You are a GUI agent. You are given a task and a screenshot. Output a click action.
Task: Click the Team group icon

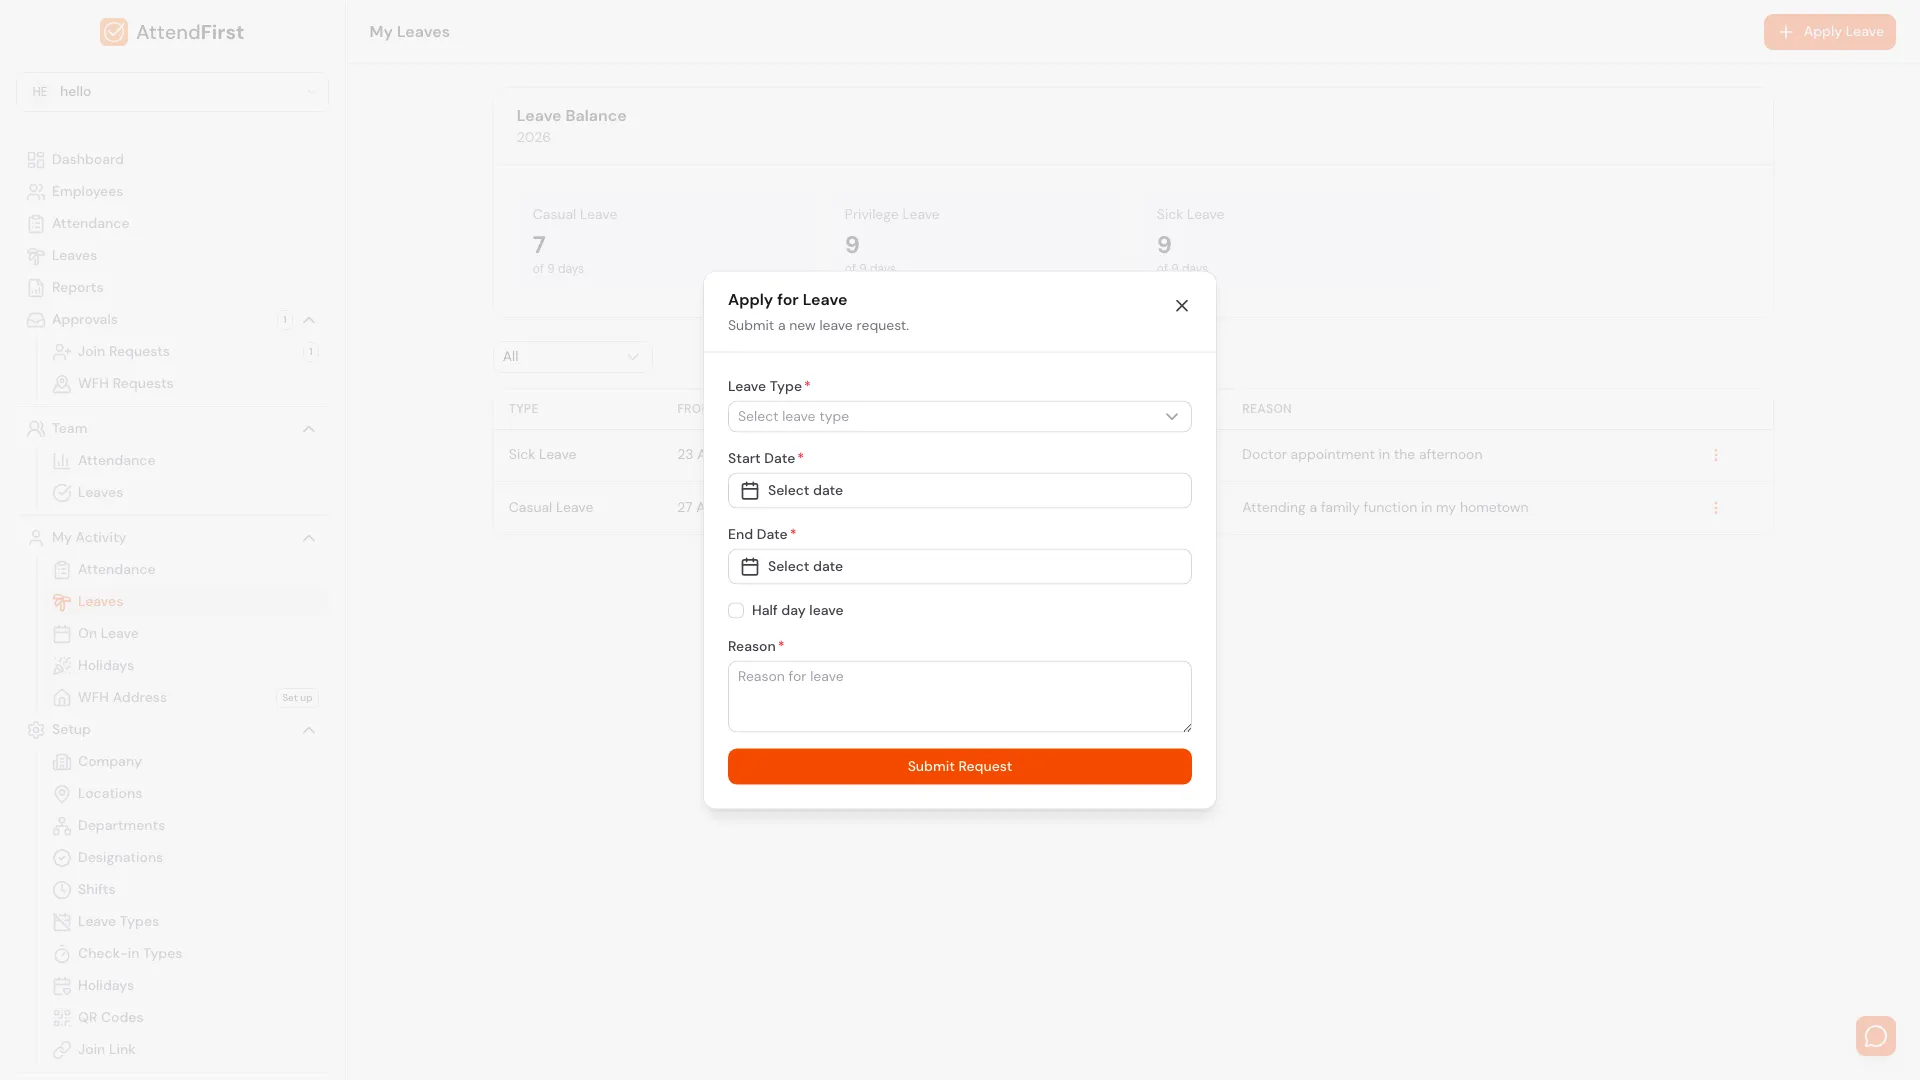click(x=36, y=429)
